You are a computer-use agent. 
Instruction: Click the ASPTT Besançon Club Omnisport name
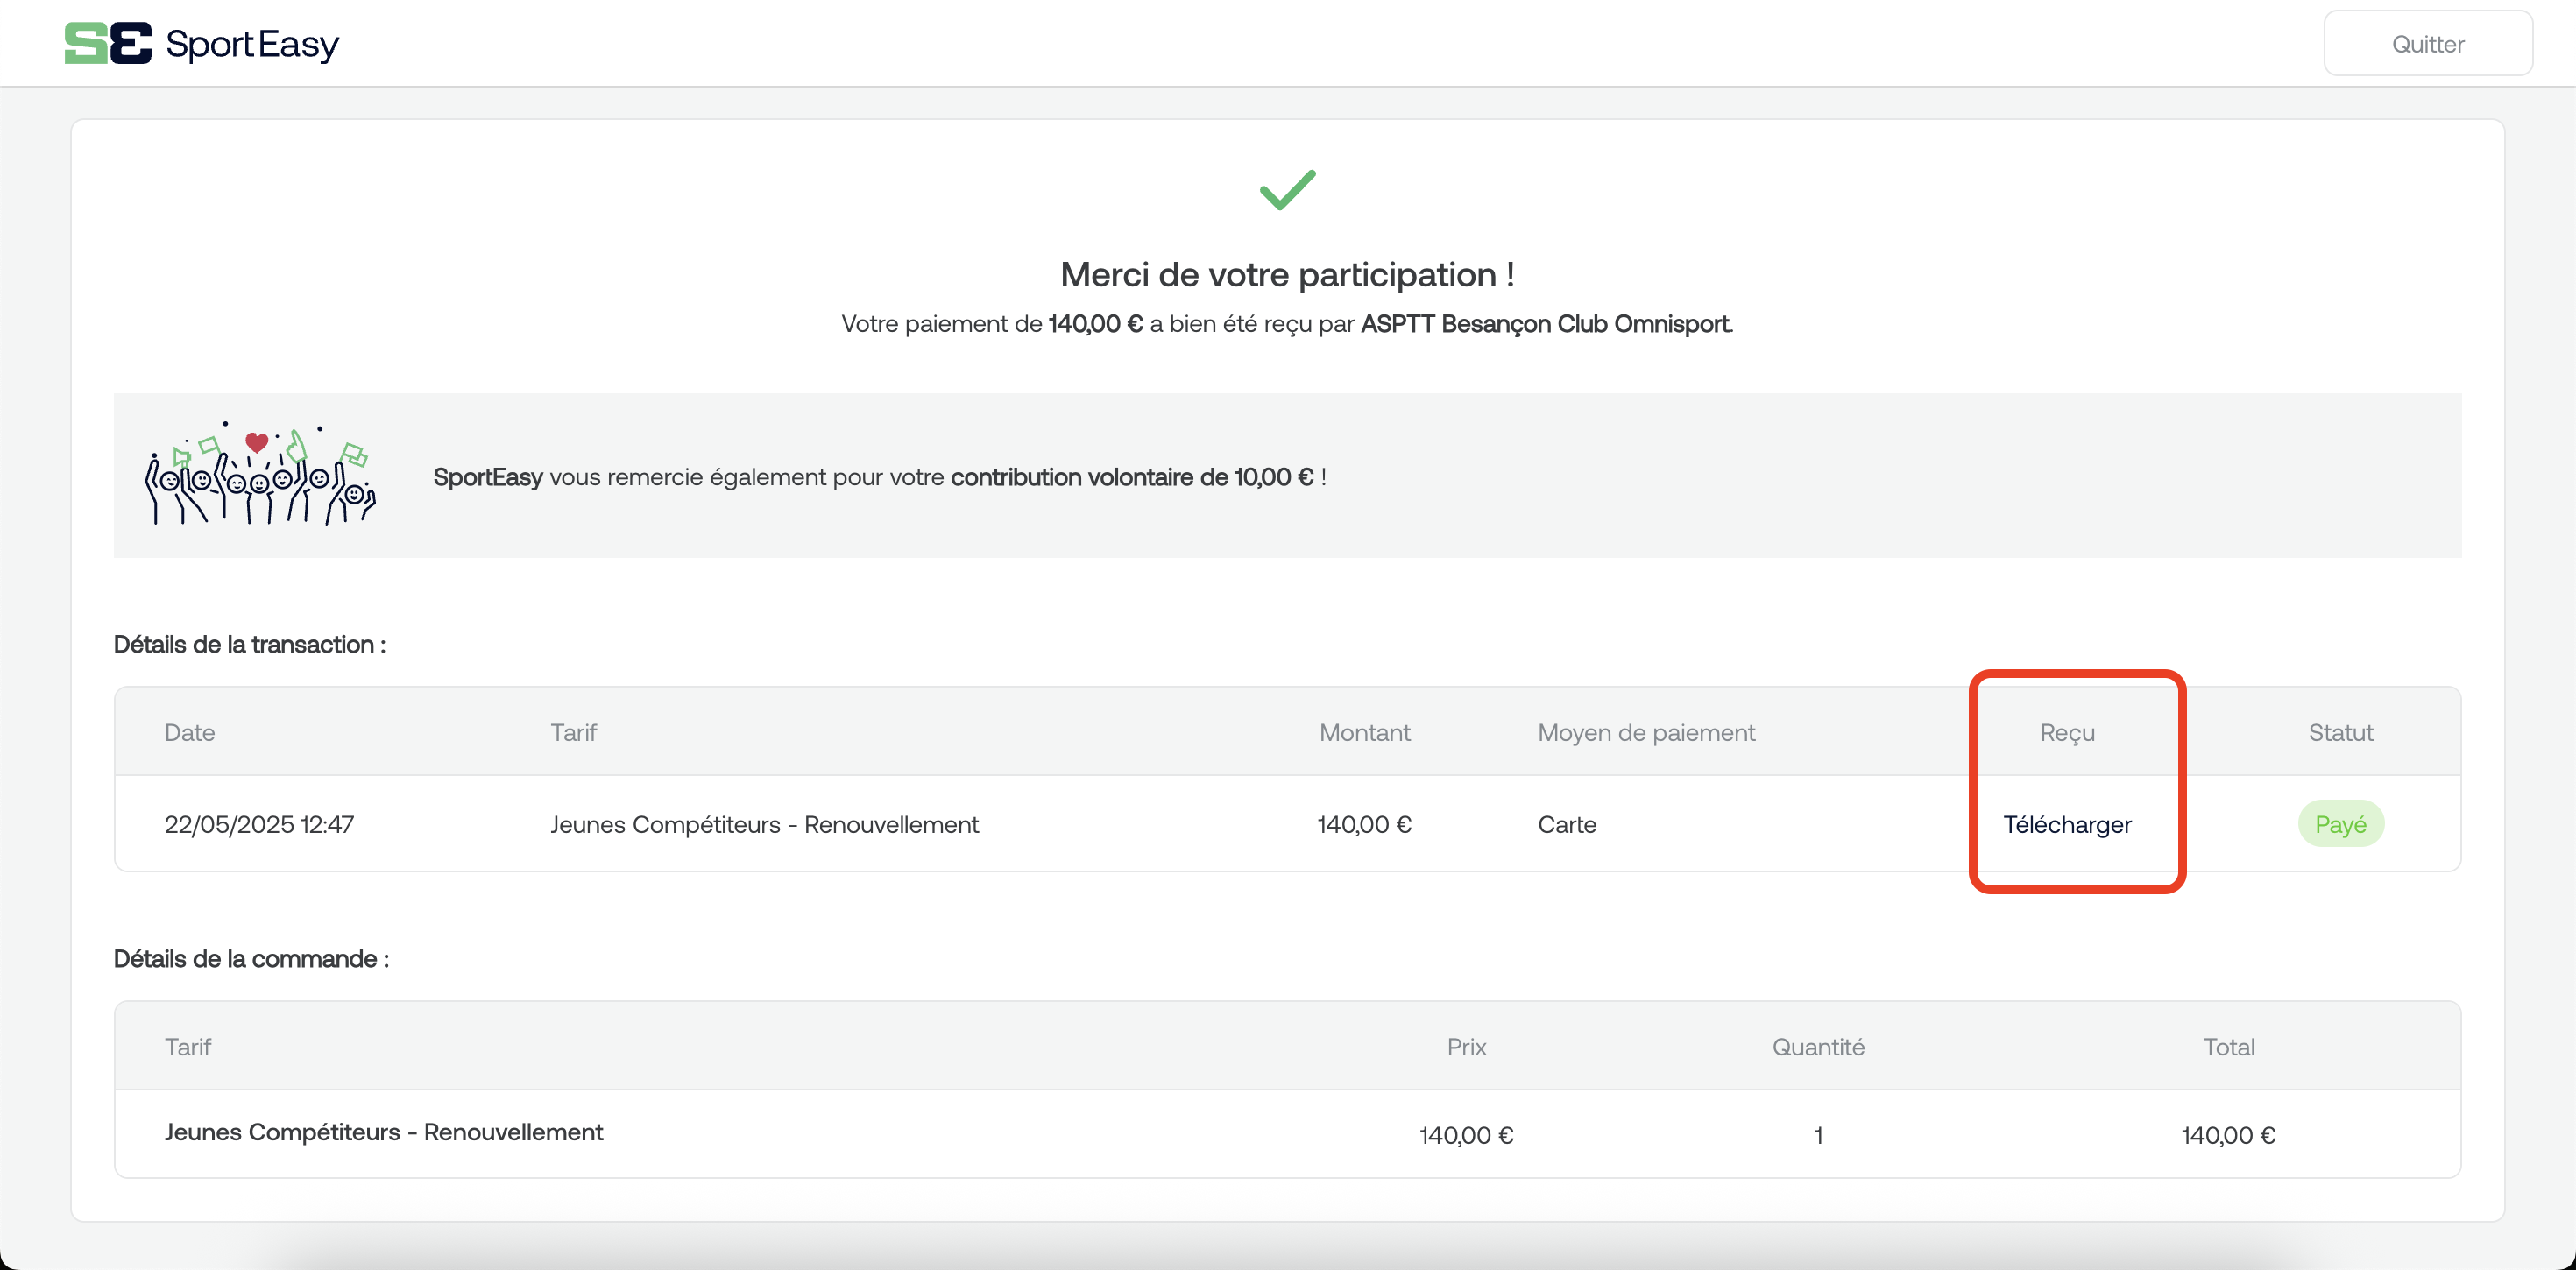click(x=1545, y=324)
